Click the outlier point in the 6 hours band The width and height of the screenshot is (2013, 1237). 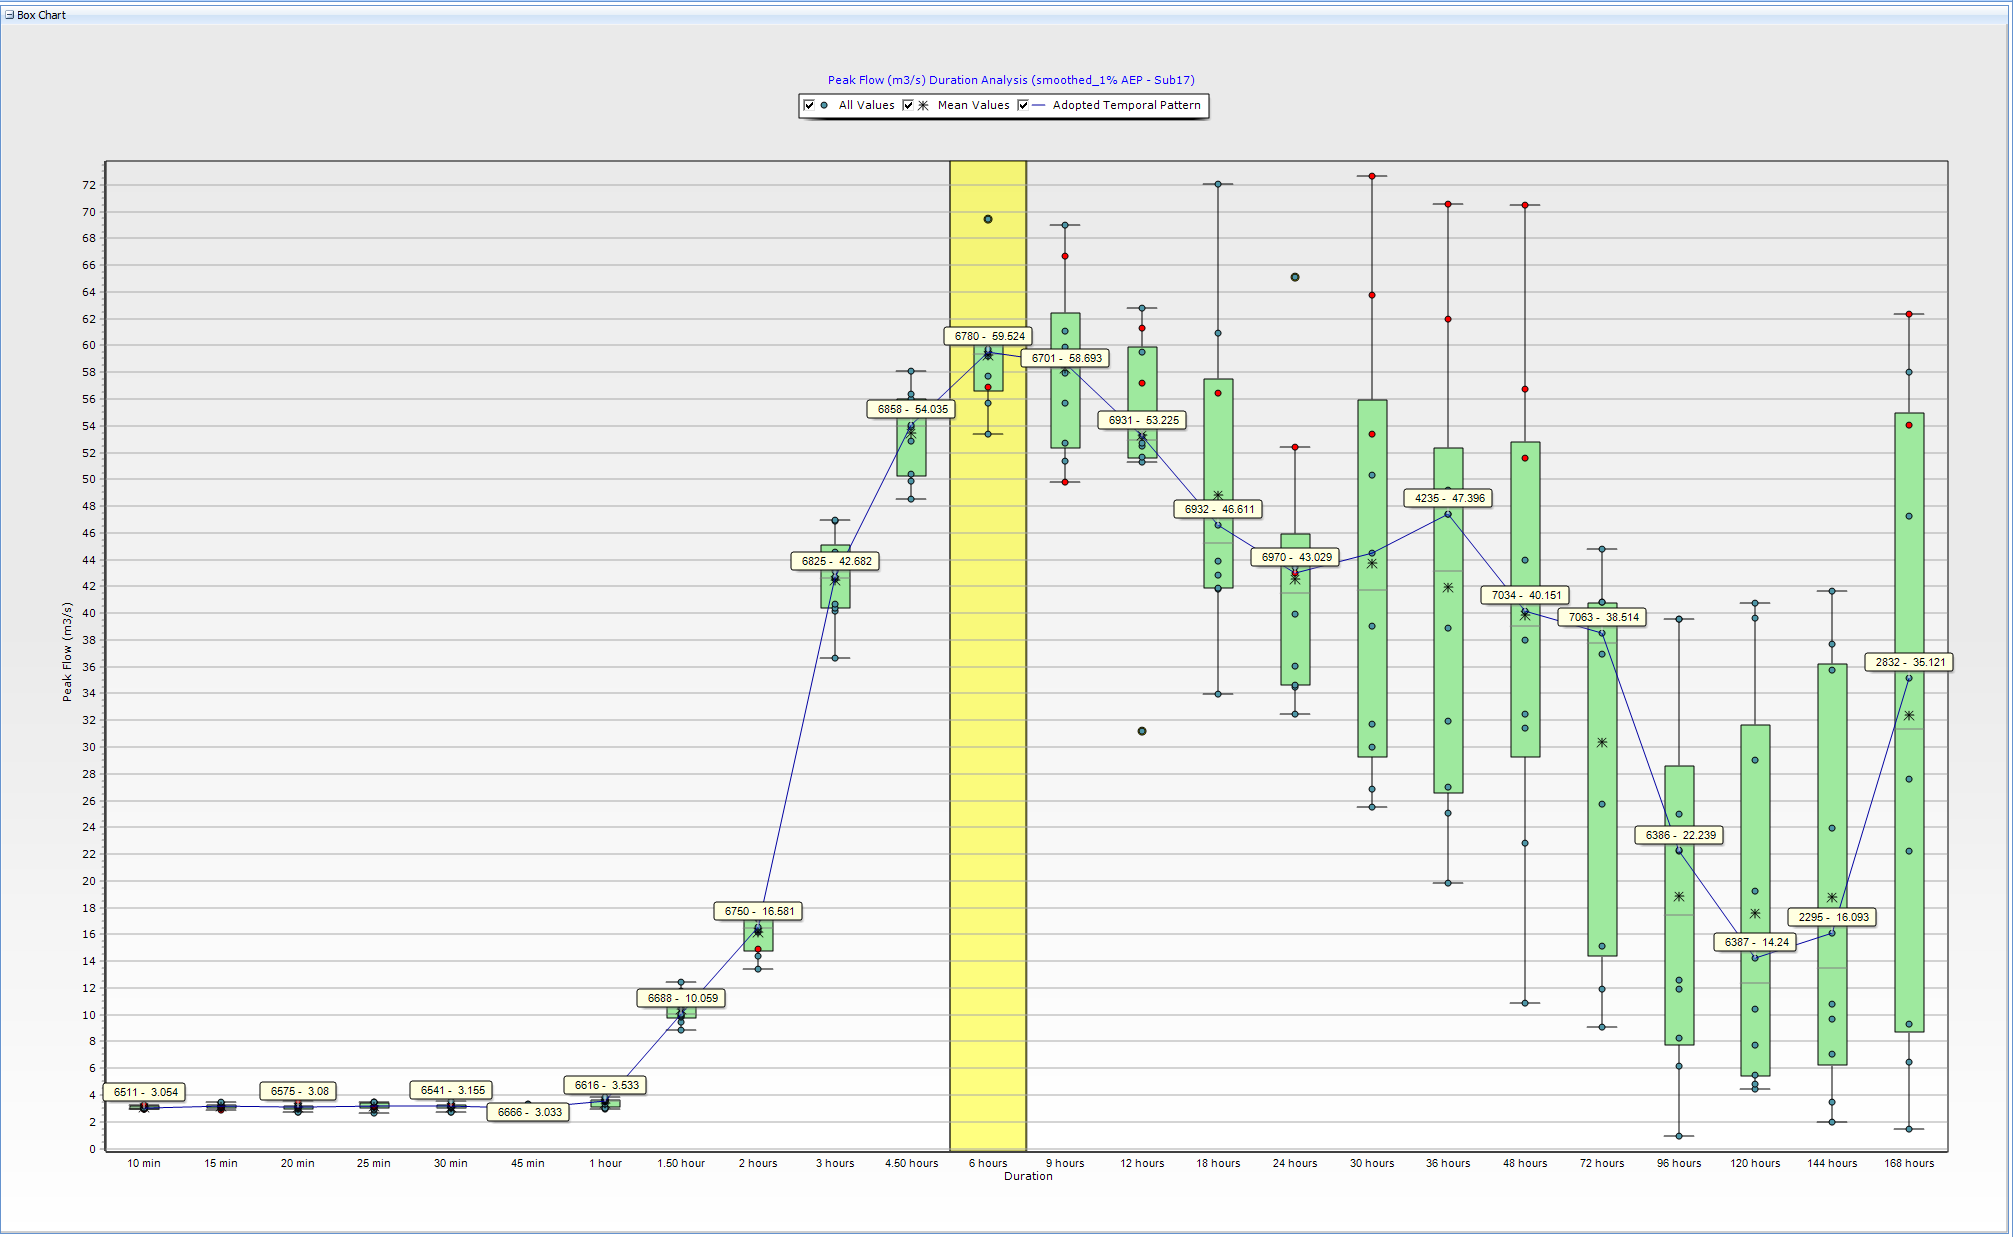pos(988,219)
